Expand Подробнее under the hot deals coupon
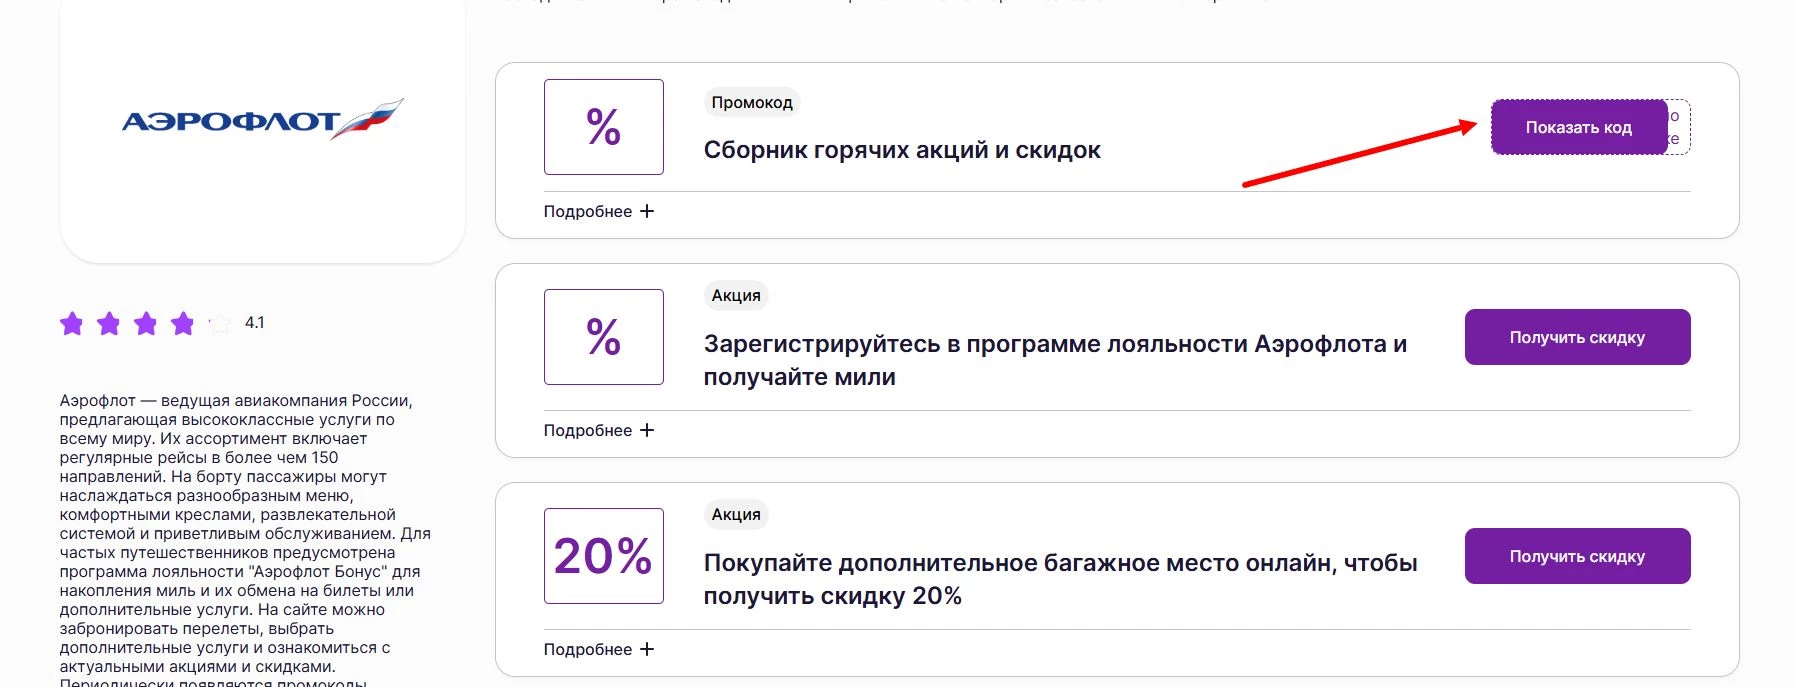 (x=588, y=212)
